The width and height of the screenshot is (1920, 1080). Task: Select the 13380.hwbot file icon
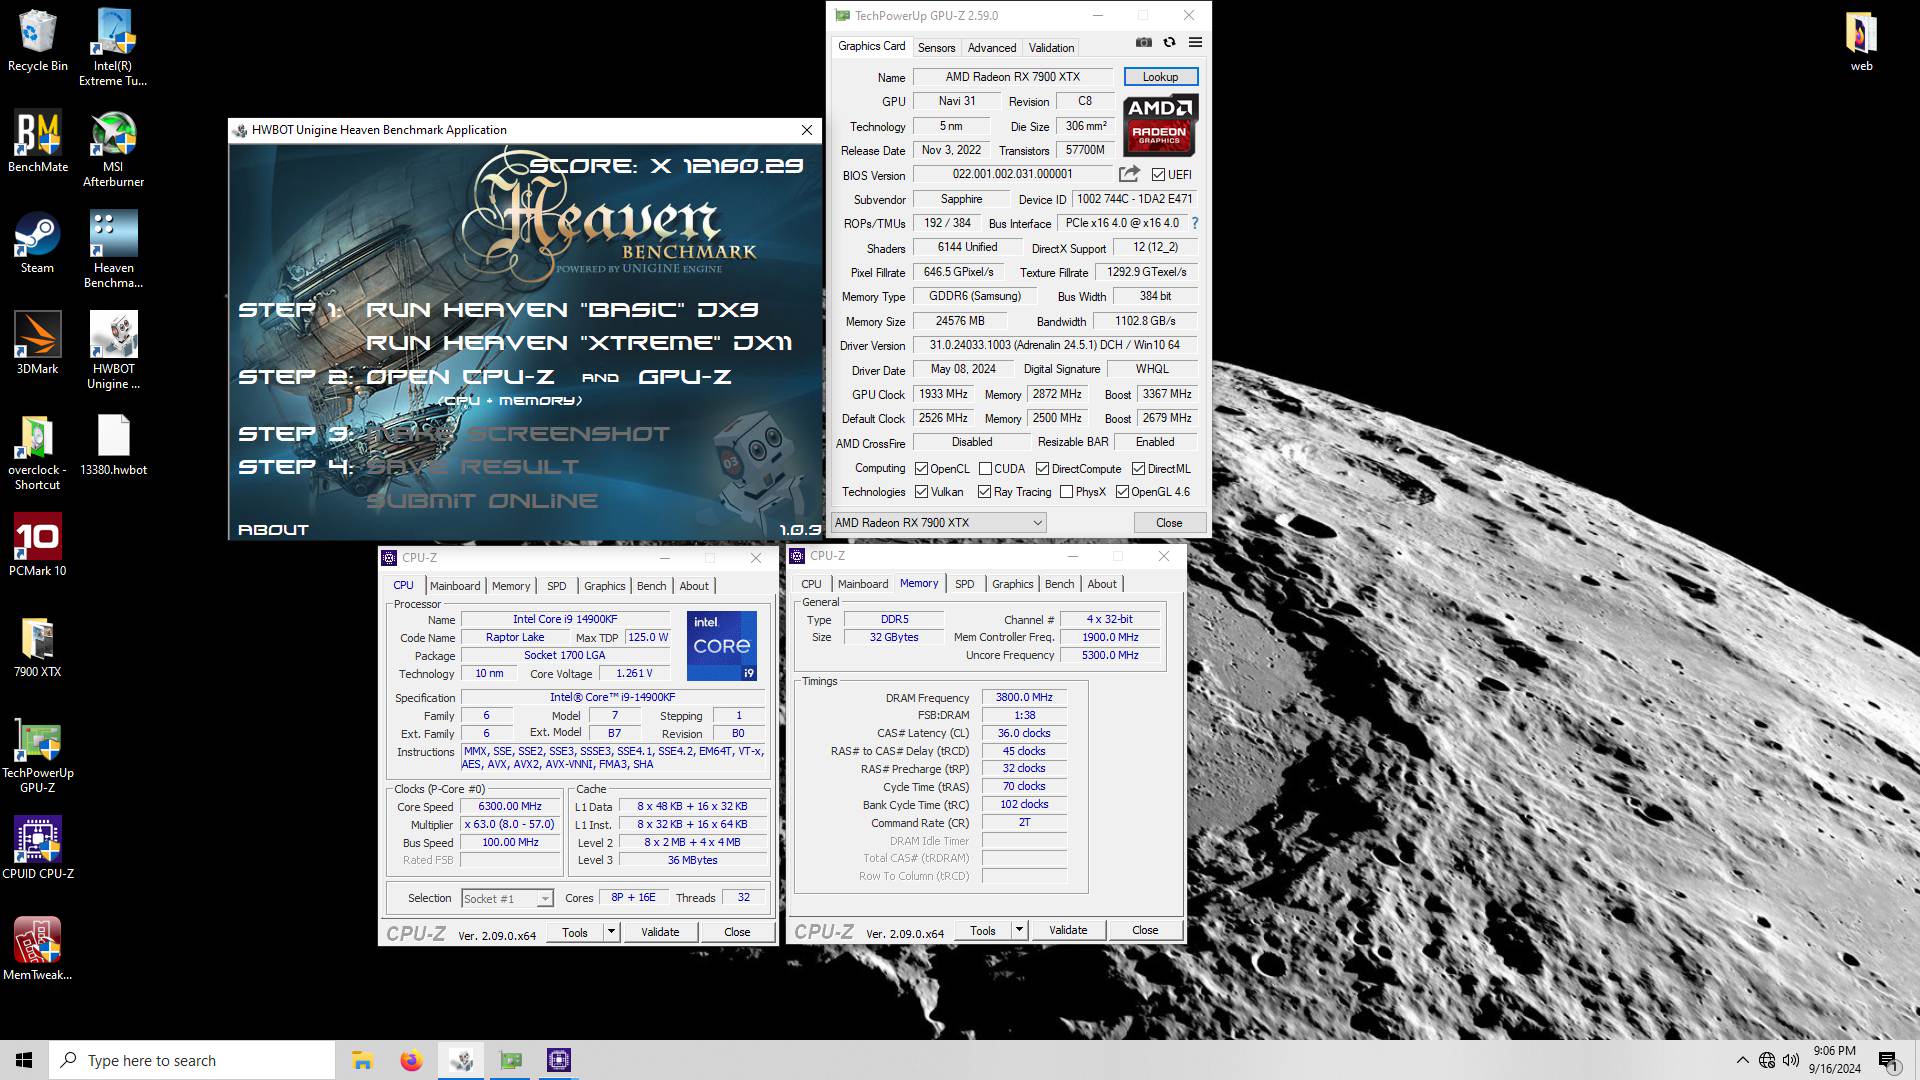(113, 445)
